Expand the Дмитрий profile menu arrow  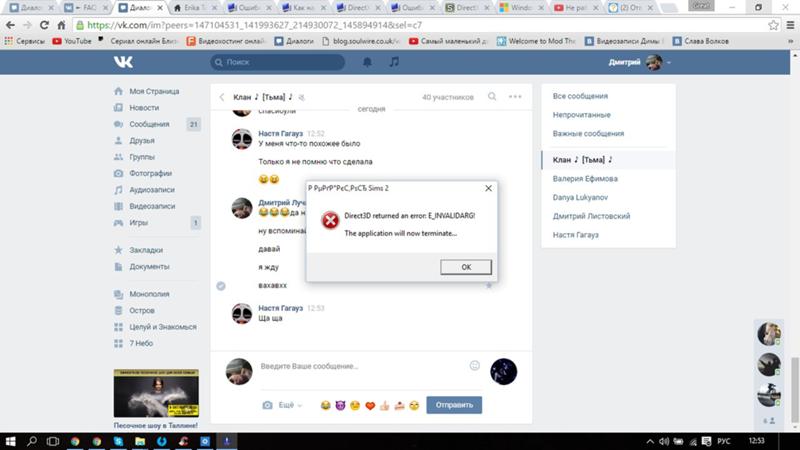(669, 63)
